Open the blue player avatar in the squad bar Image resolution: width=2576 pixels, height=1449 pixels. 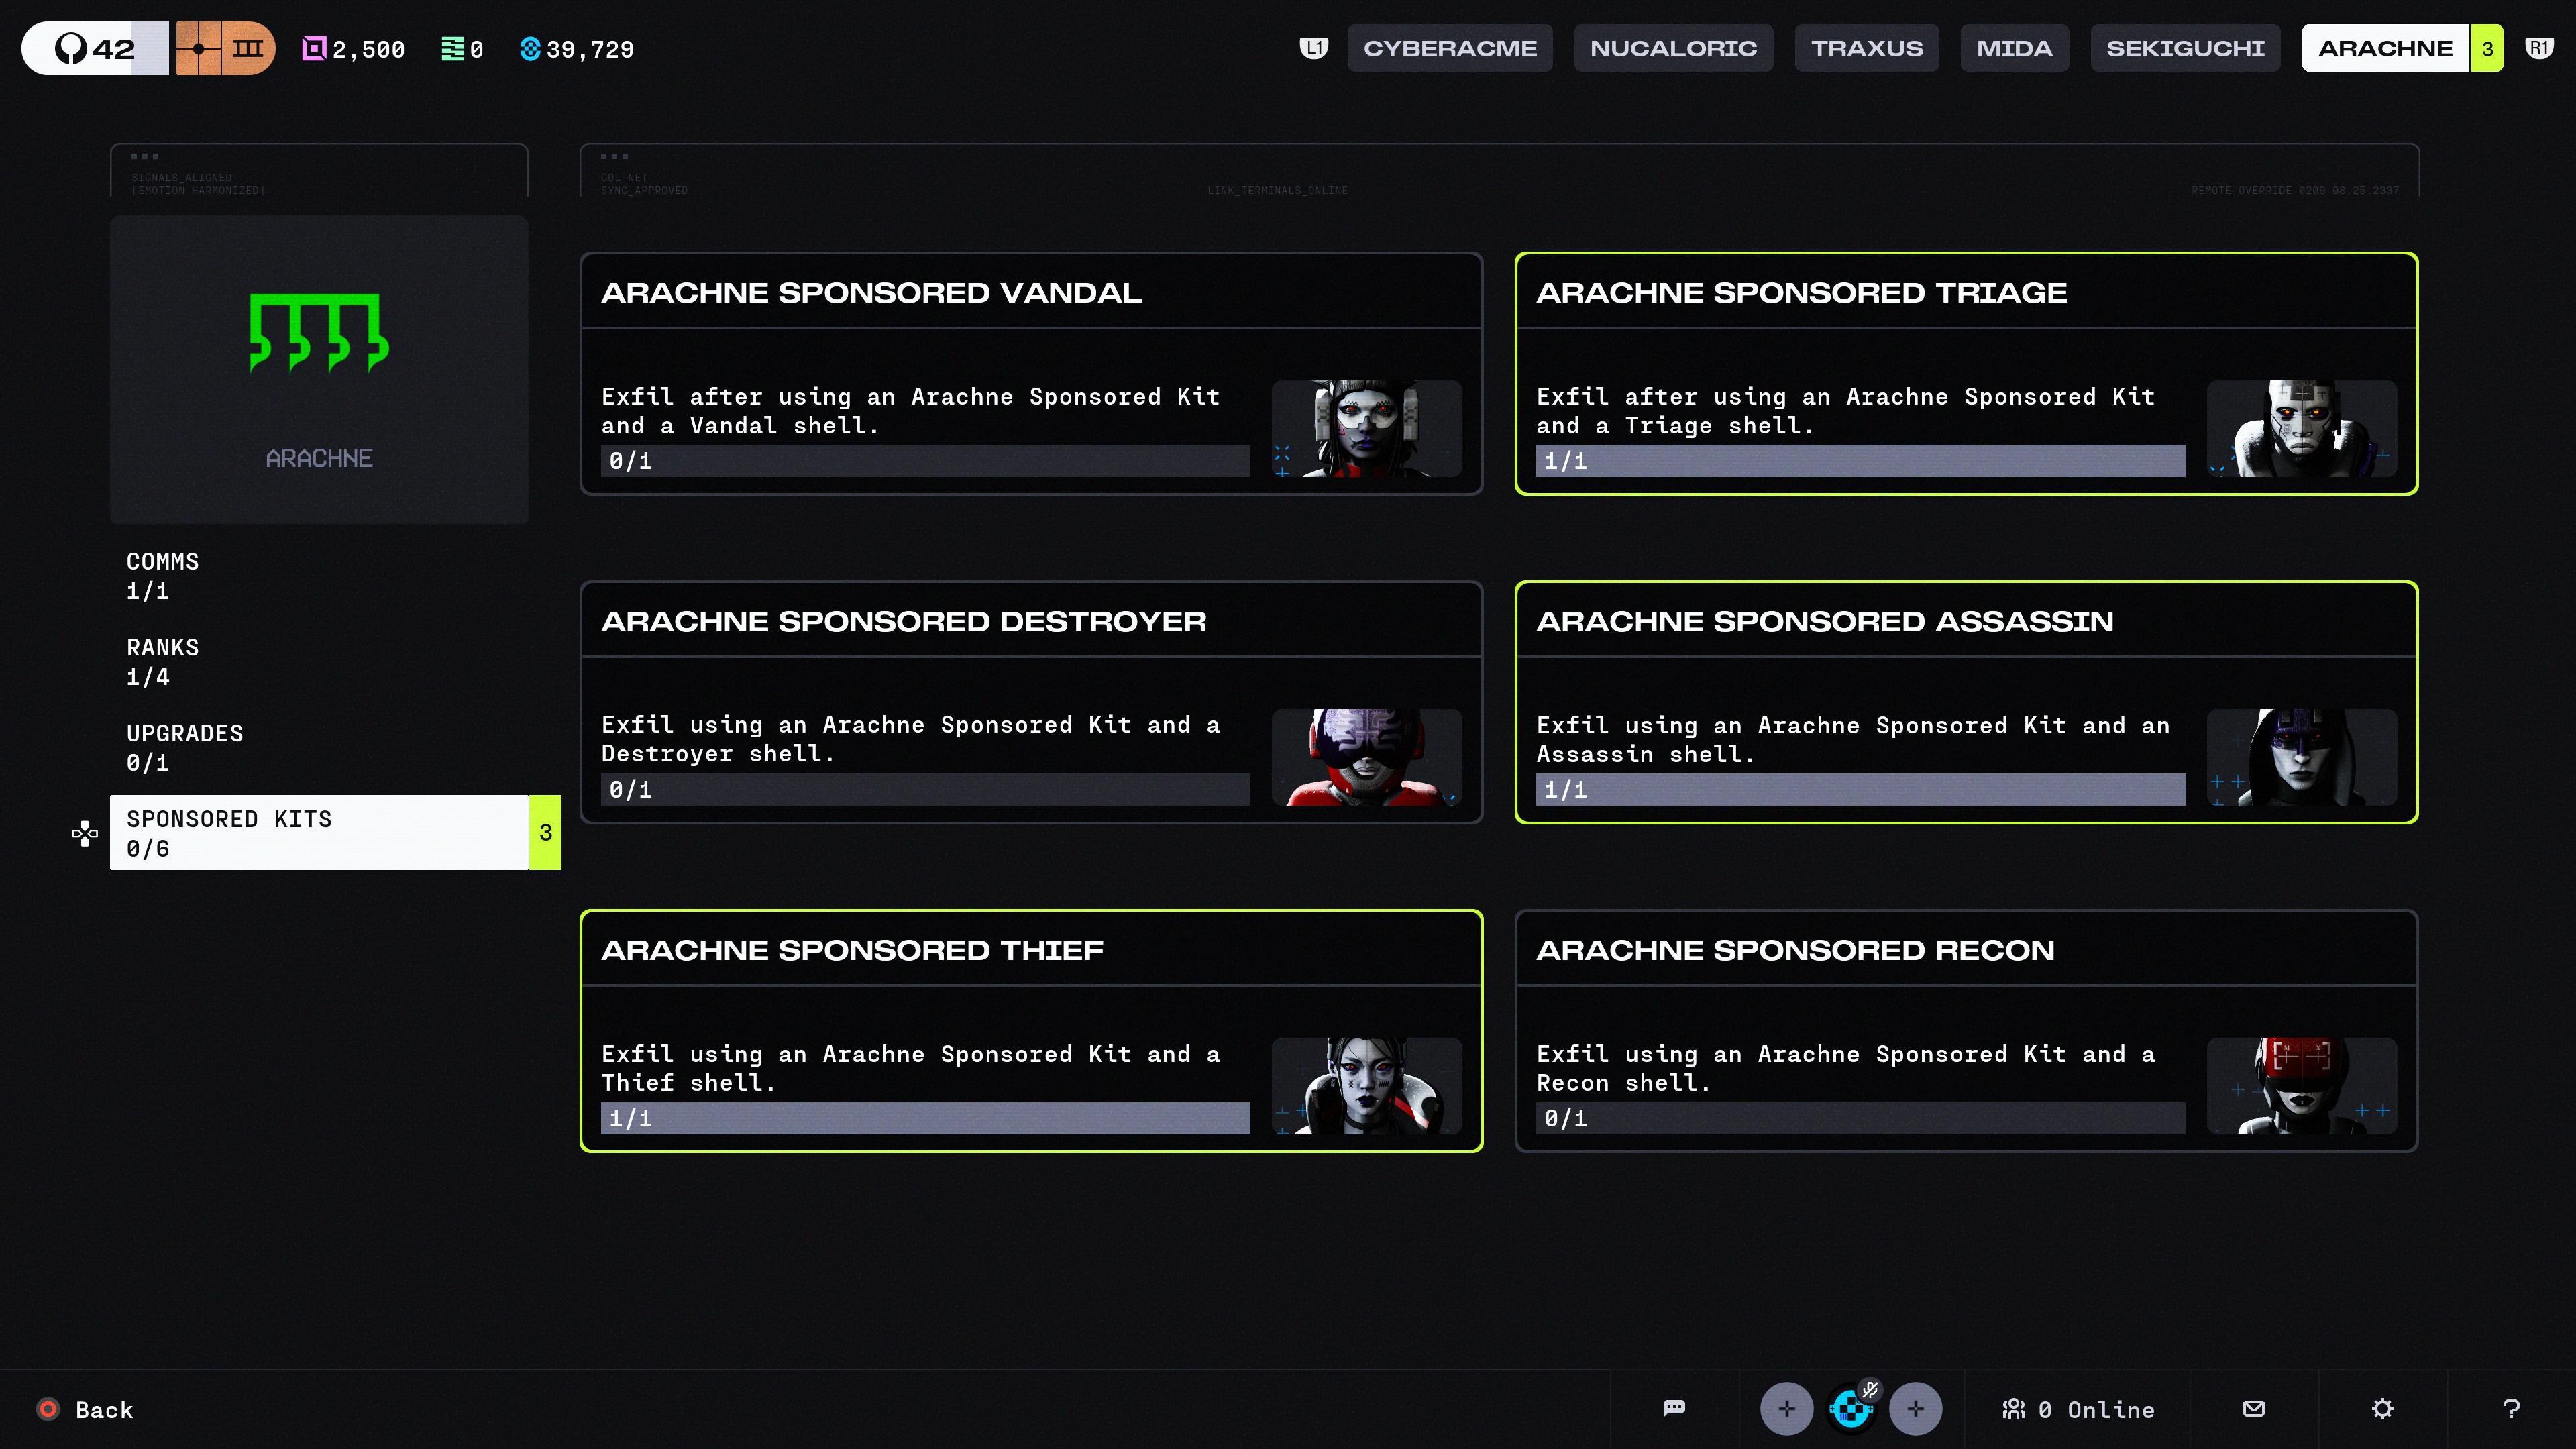[x=1851, y=1409]
